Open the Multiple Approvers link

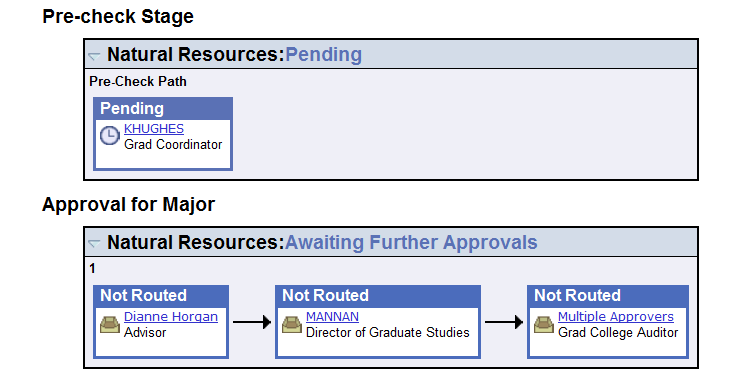615,316
